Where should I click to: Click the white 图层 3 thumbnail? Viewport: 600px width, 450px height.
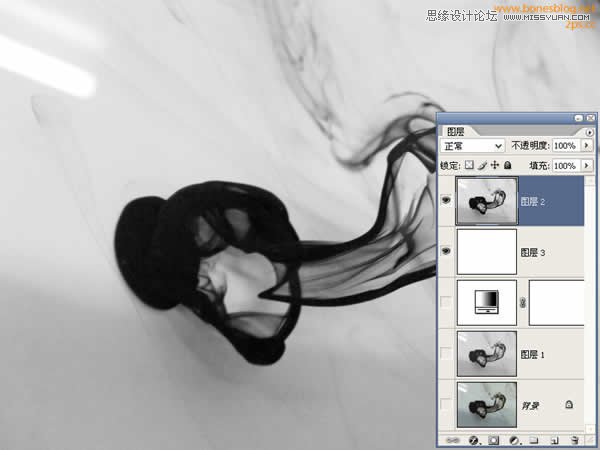[487, 252]
